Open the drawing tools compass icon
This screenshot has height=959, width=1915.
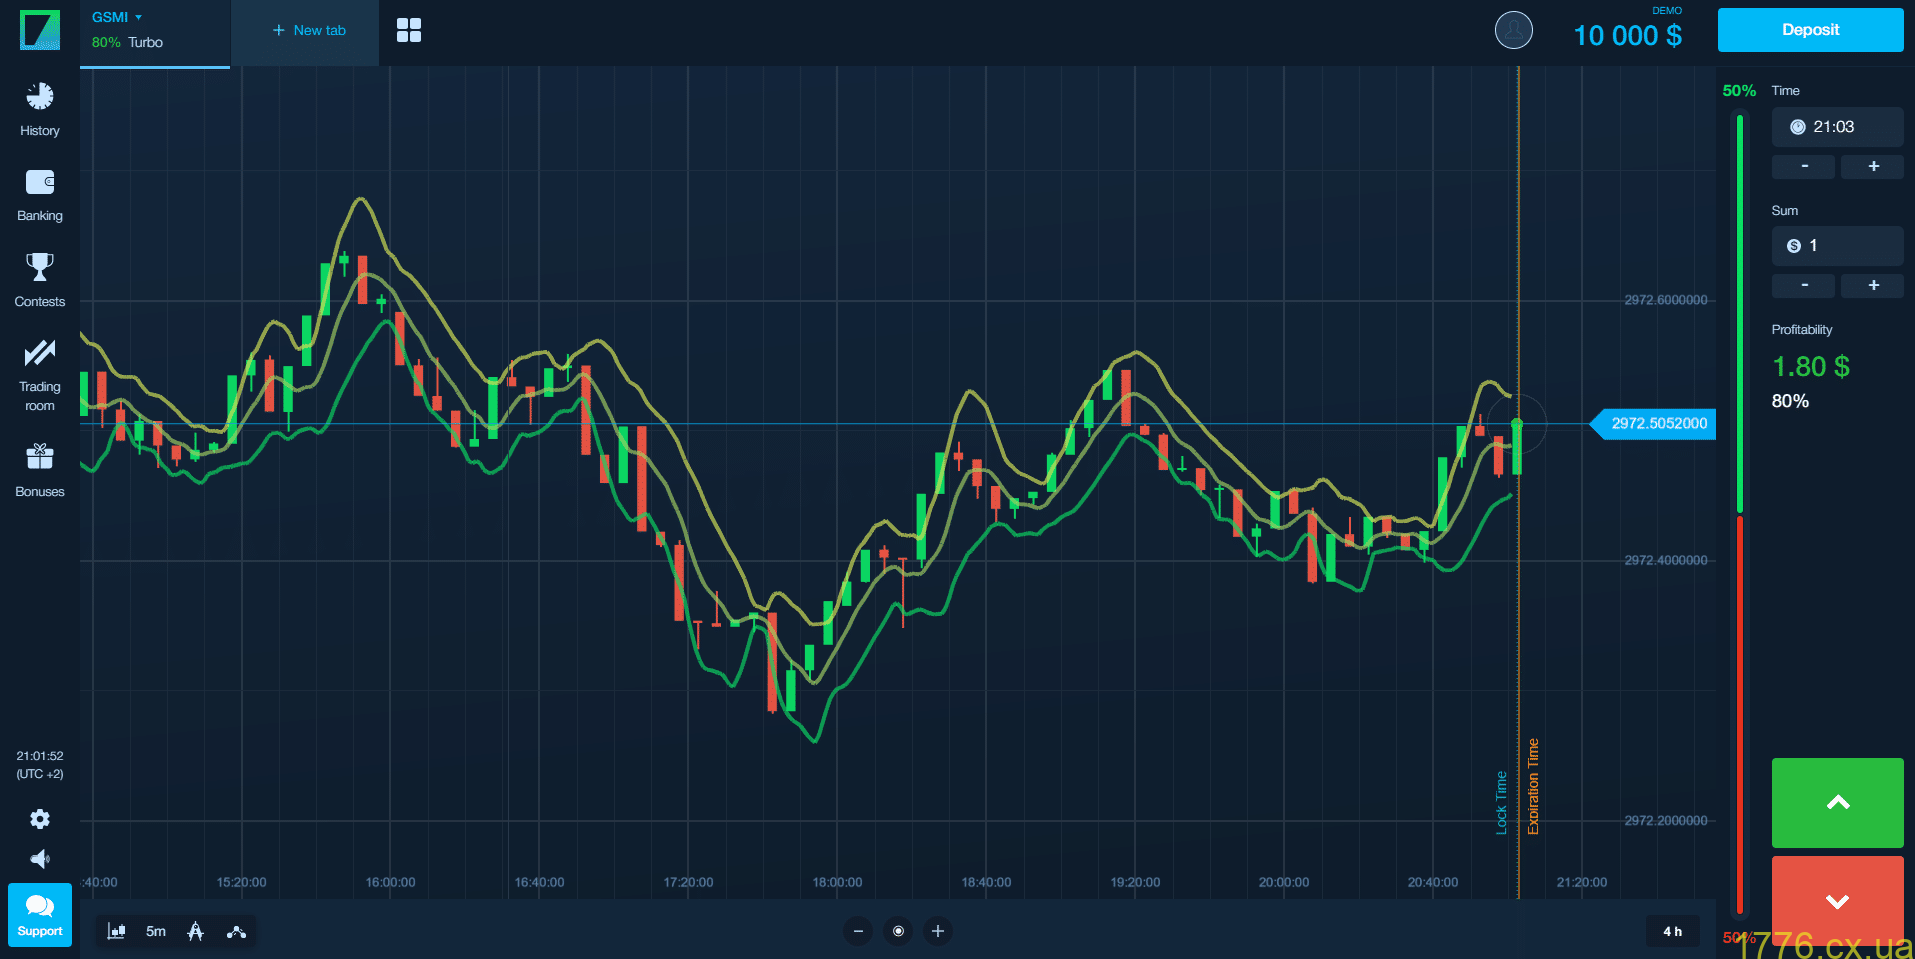[x=196, y=931]
